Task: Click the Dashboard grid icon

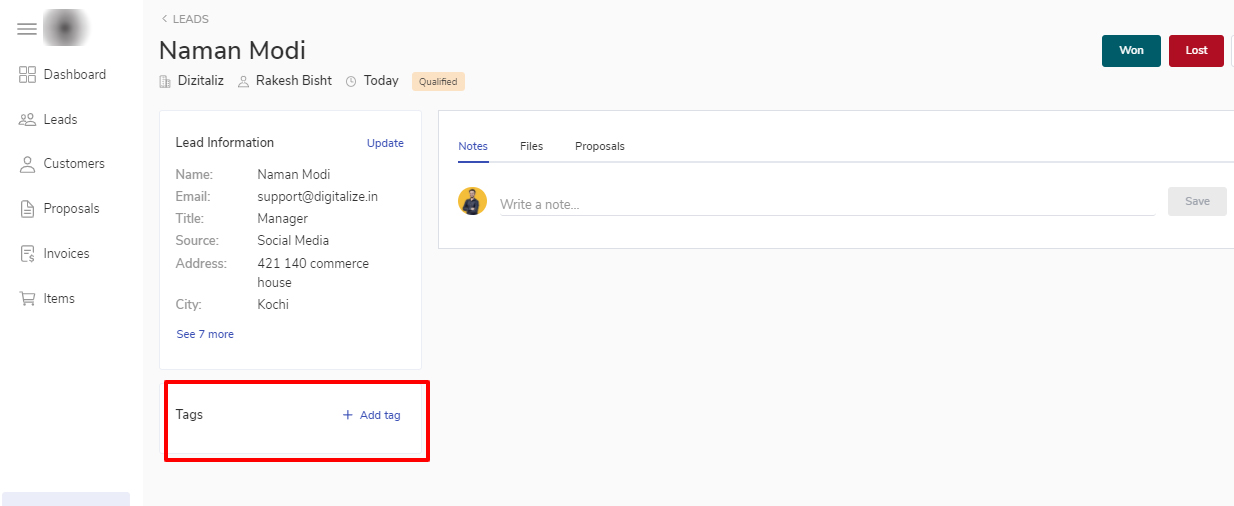Action: 28,75
